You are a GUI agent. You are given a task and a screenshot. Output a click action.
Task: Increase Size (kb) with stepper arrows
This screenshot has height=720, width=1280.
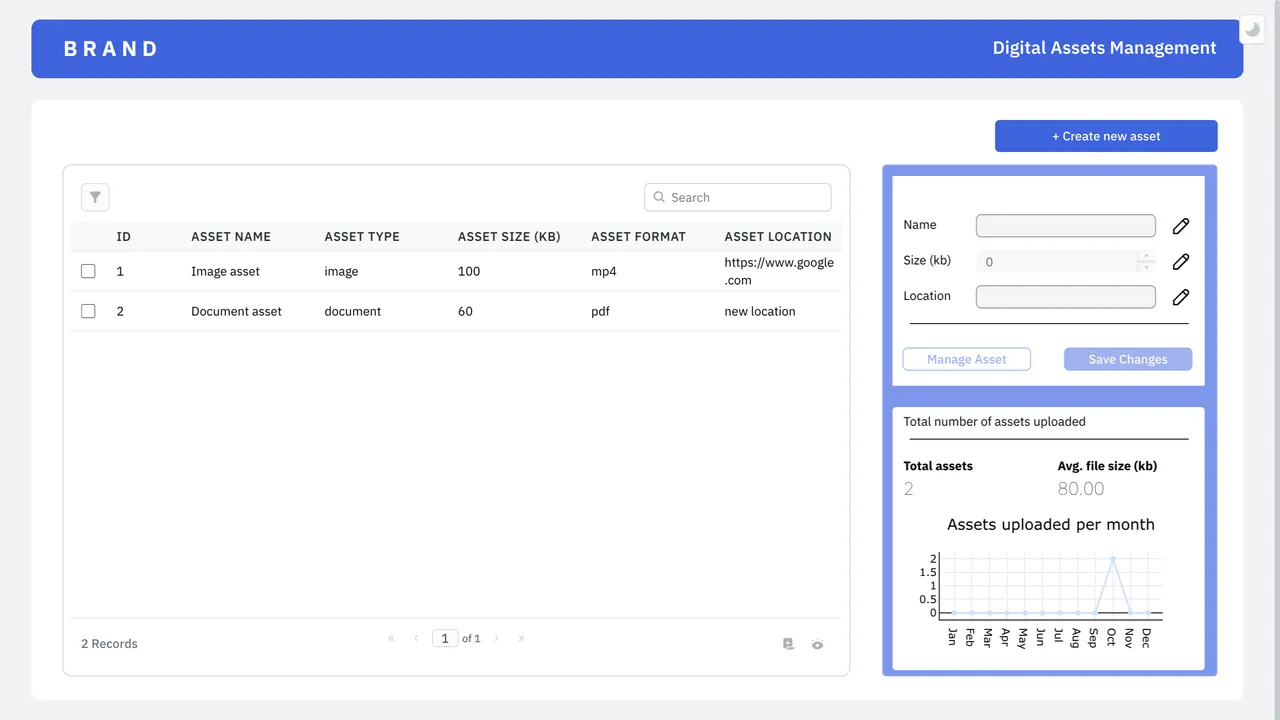[x=1146, y=255]
